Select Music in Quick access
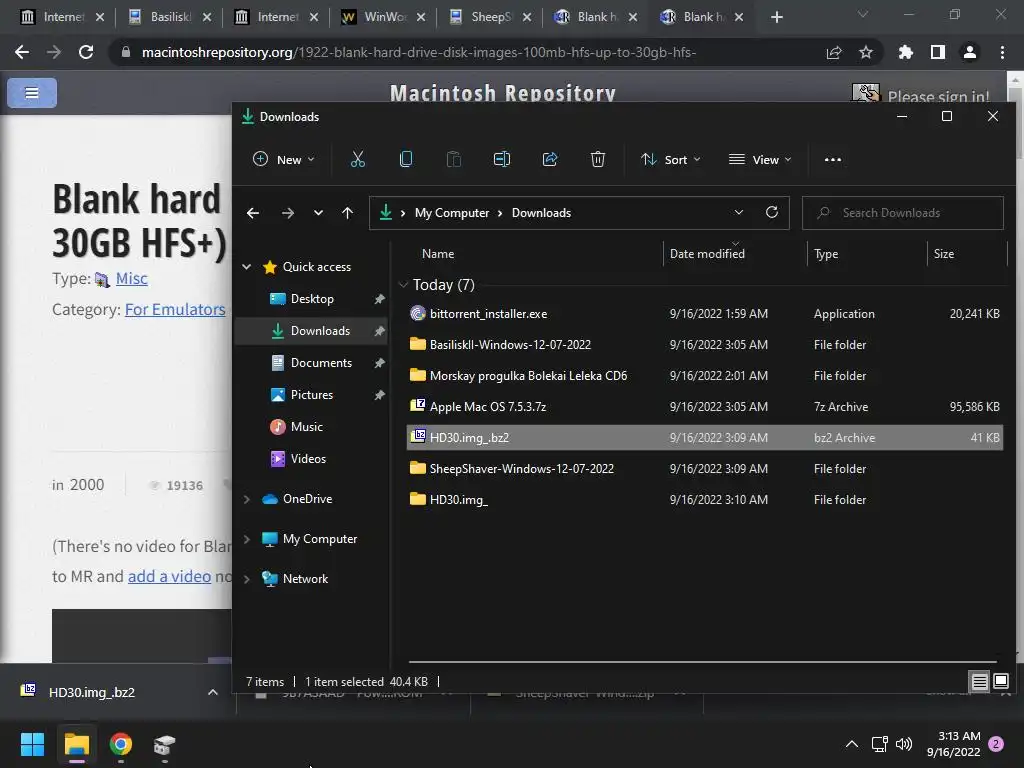1024x768 pixels. pos(306,426)
